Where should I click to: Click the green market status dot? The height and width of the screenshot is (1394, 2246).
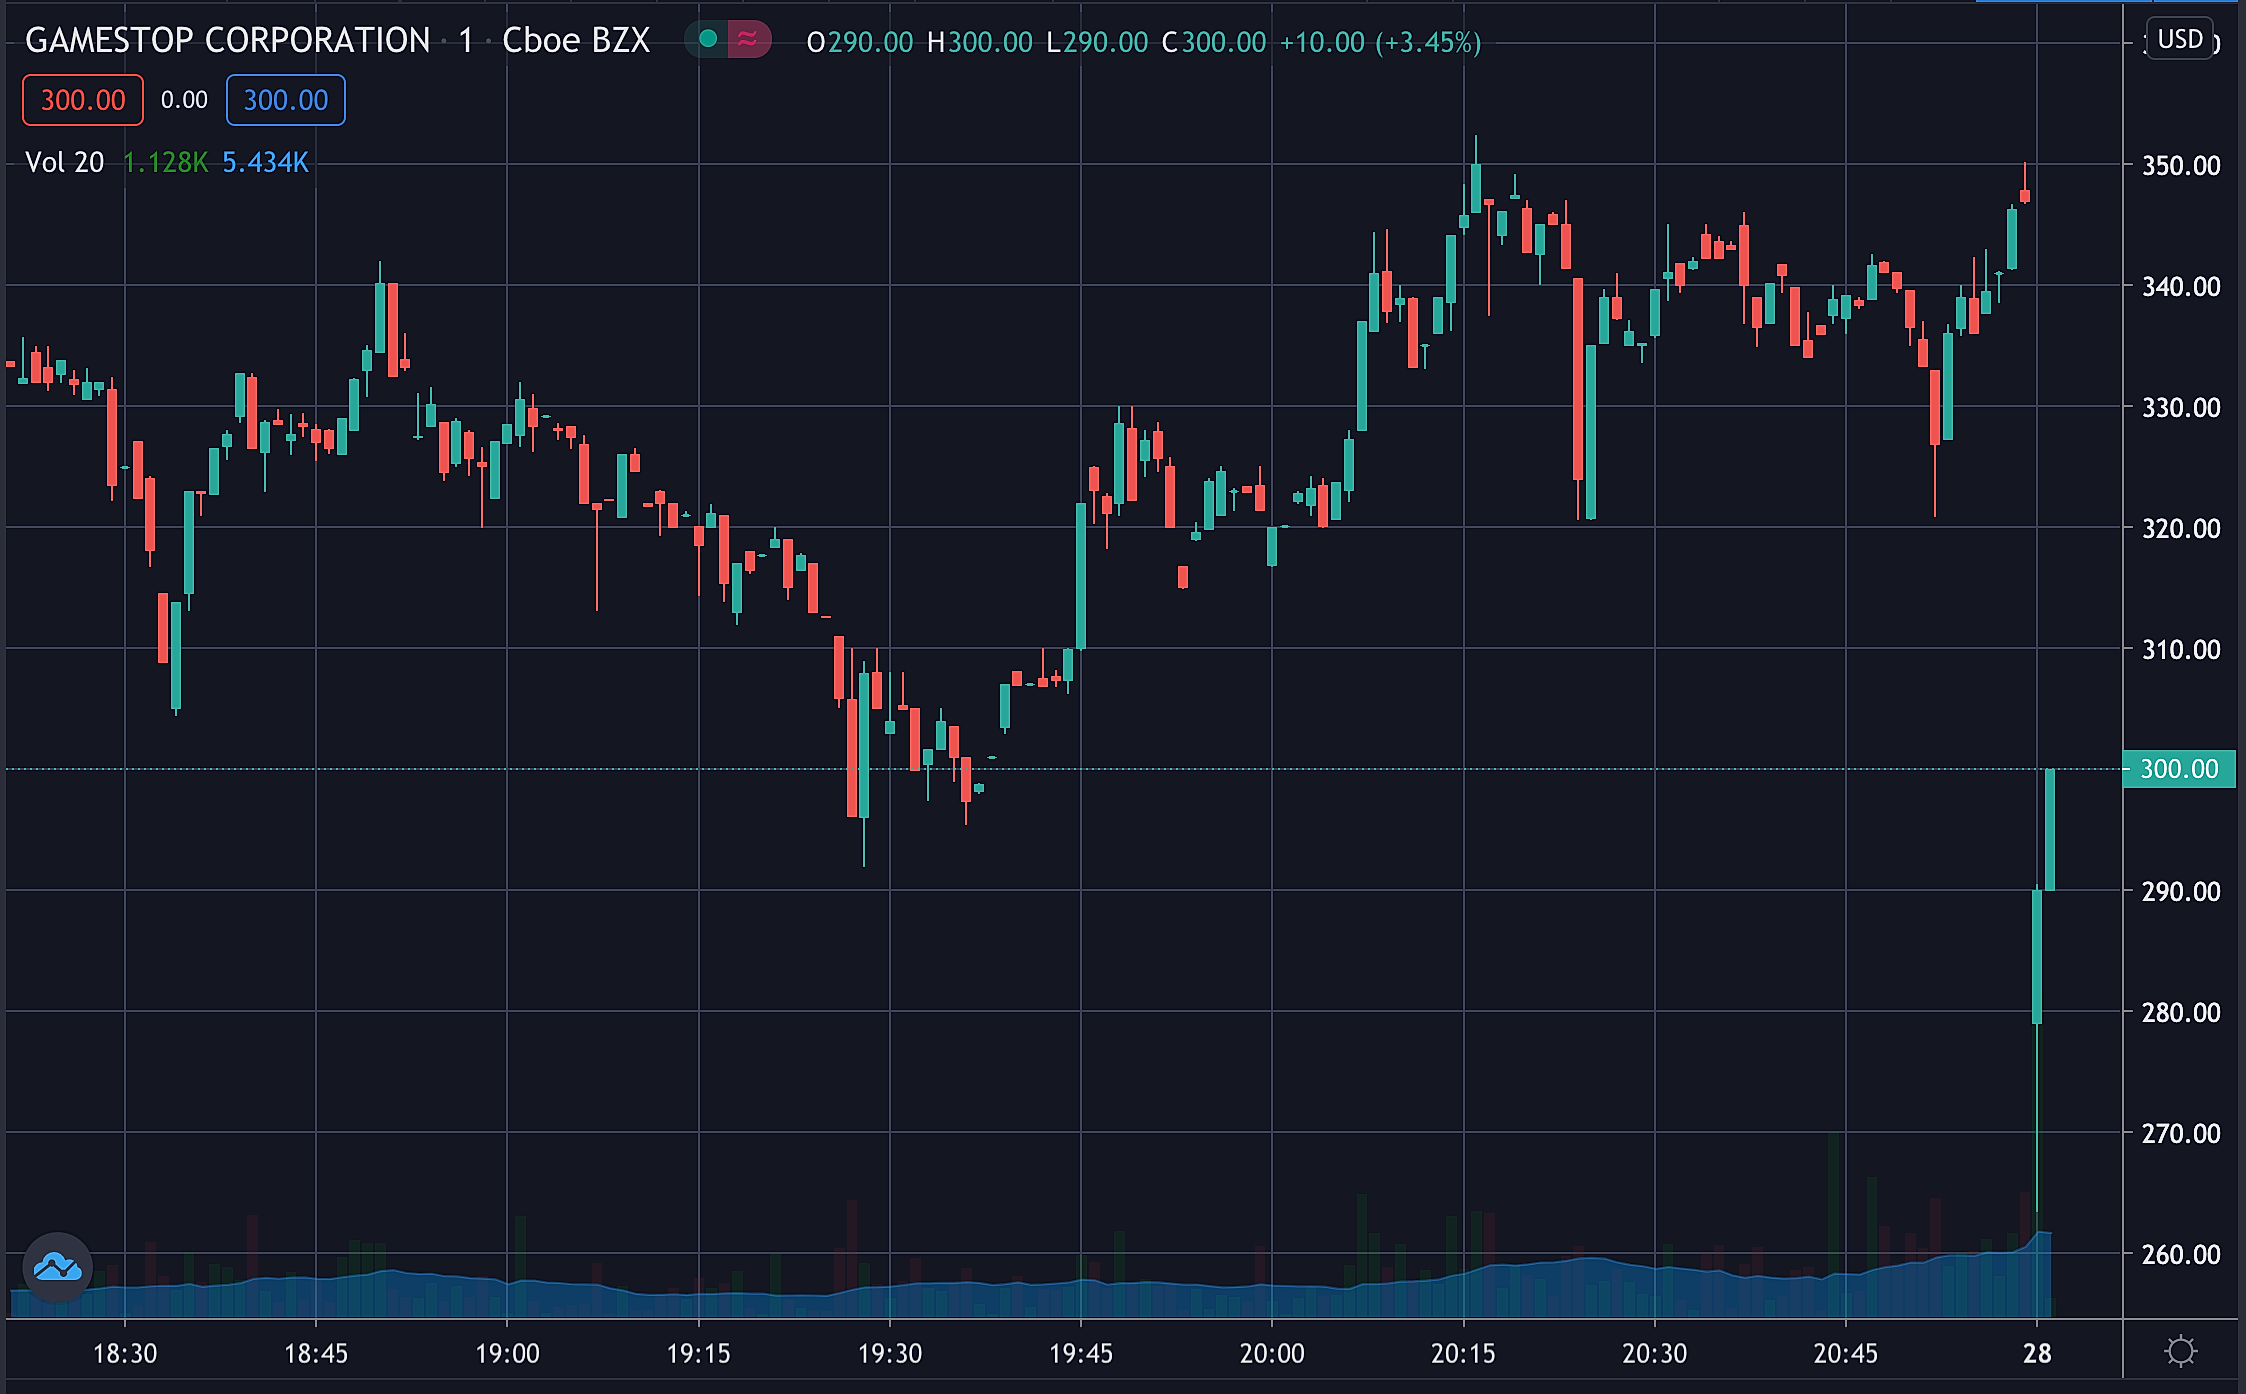(x=708, y=40)
